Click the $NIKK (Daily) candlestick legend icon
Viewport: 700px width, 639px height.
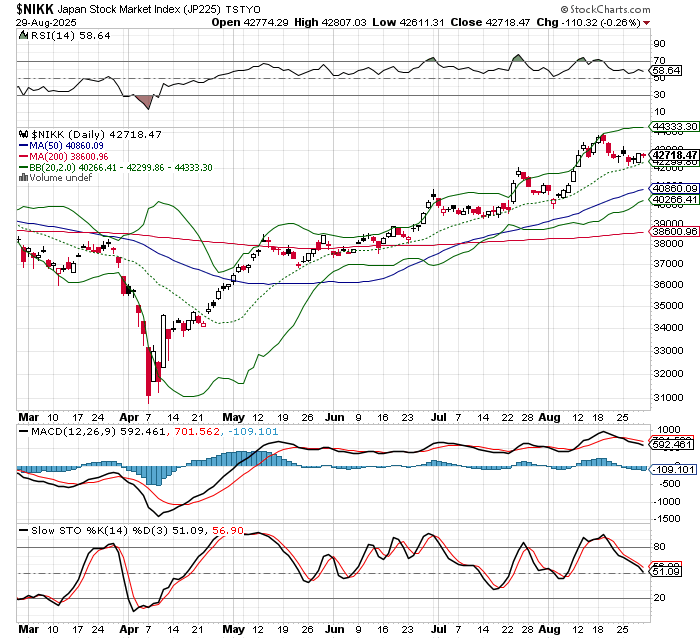point(22,133)
